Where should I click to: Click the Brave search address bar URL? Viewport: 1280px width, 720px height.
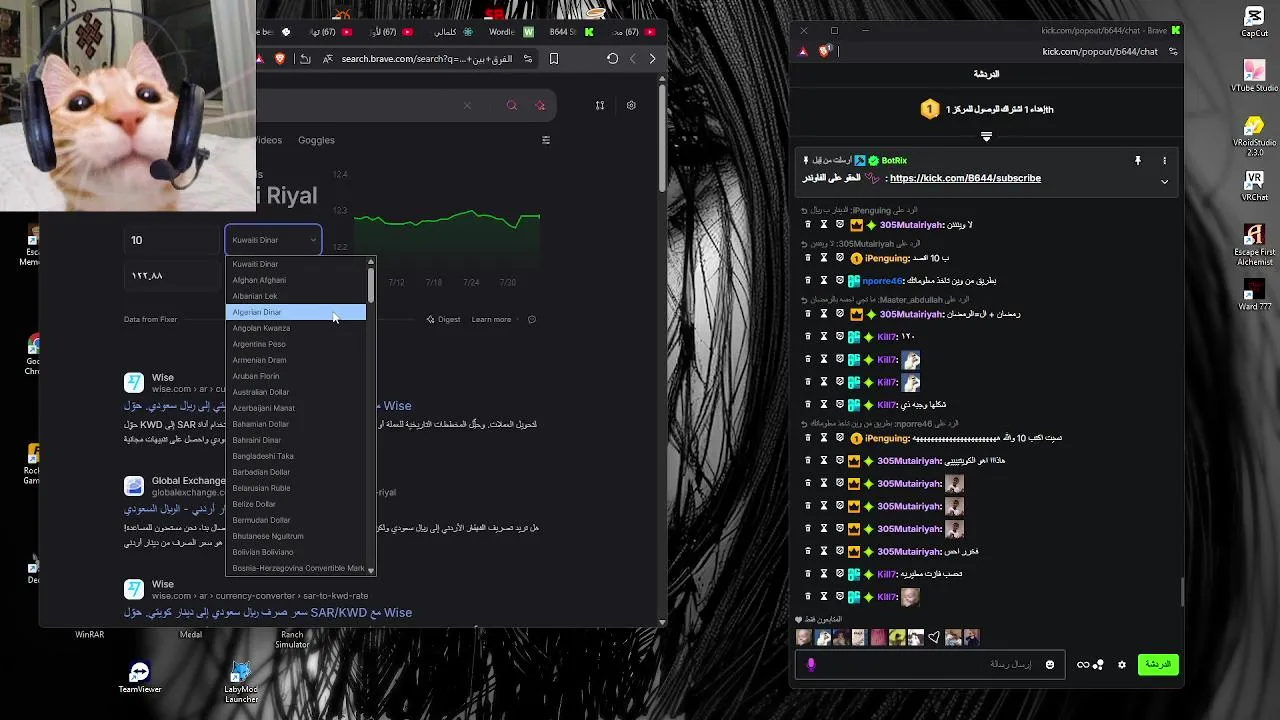[426, 59]
